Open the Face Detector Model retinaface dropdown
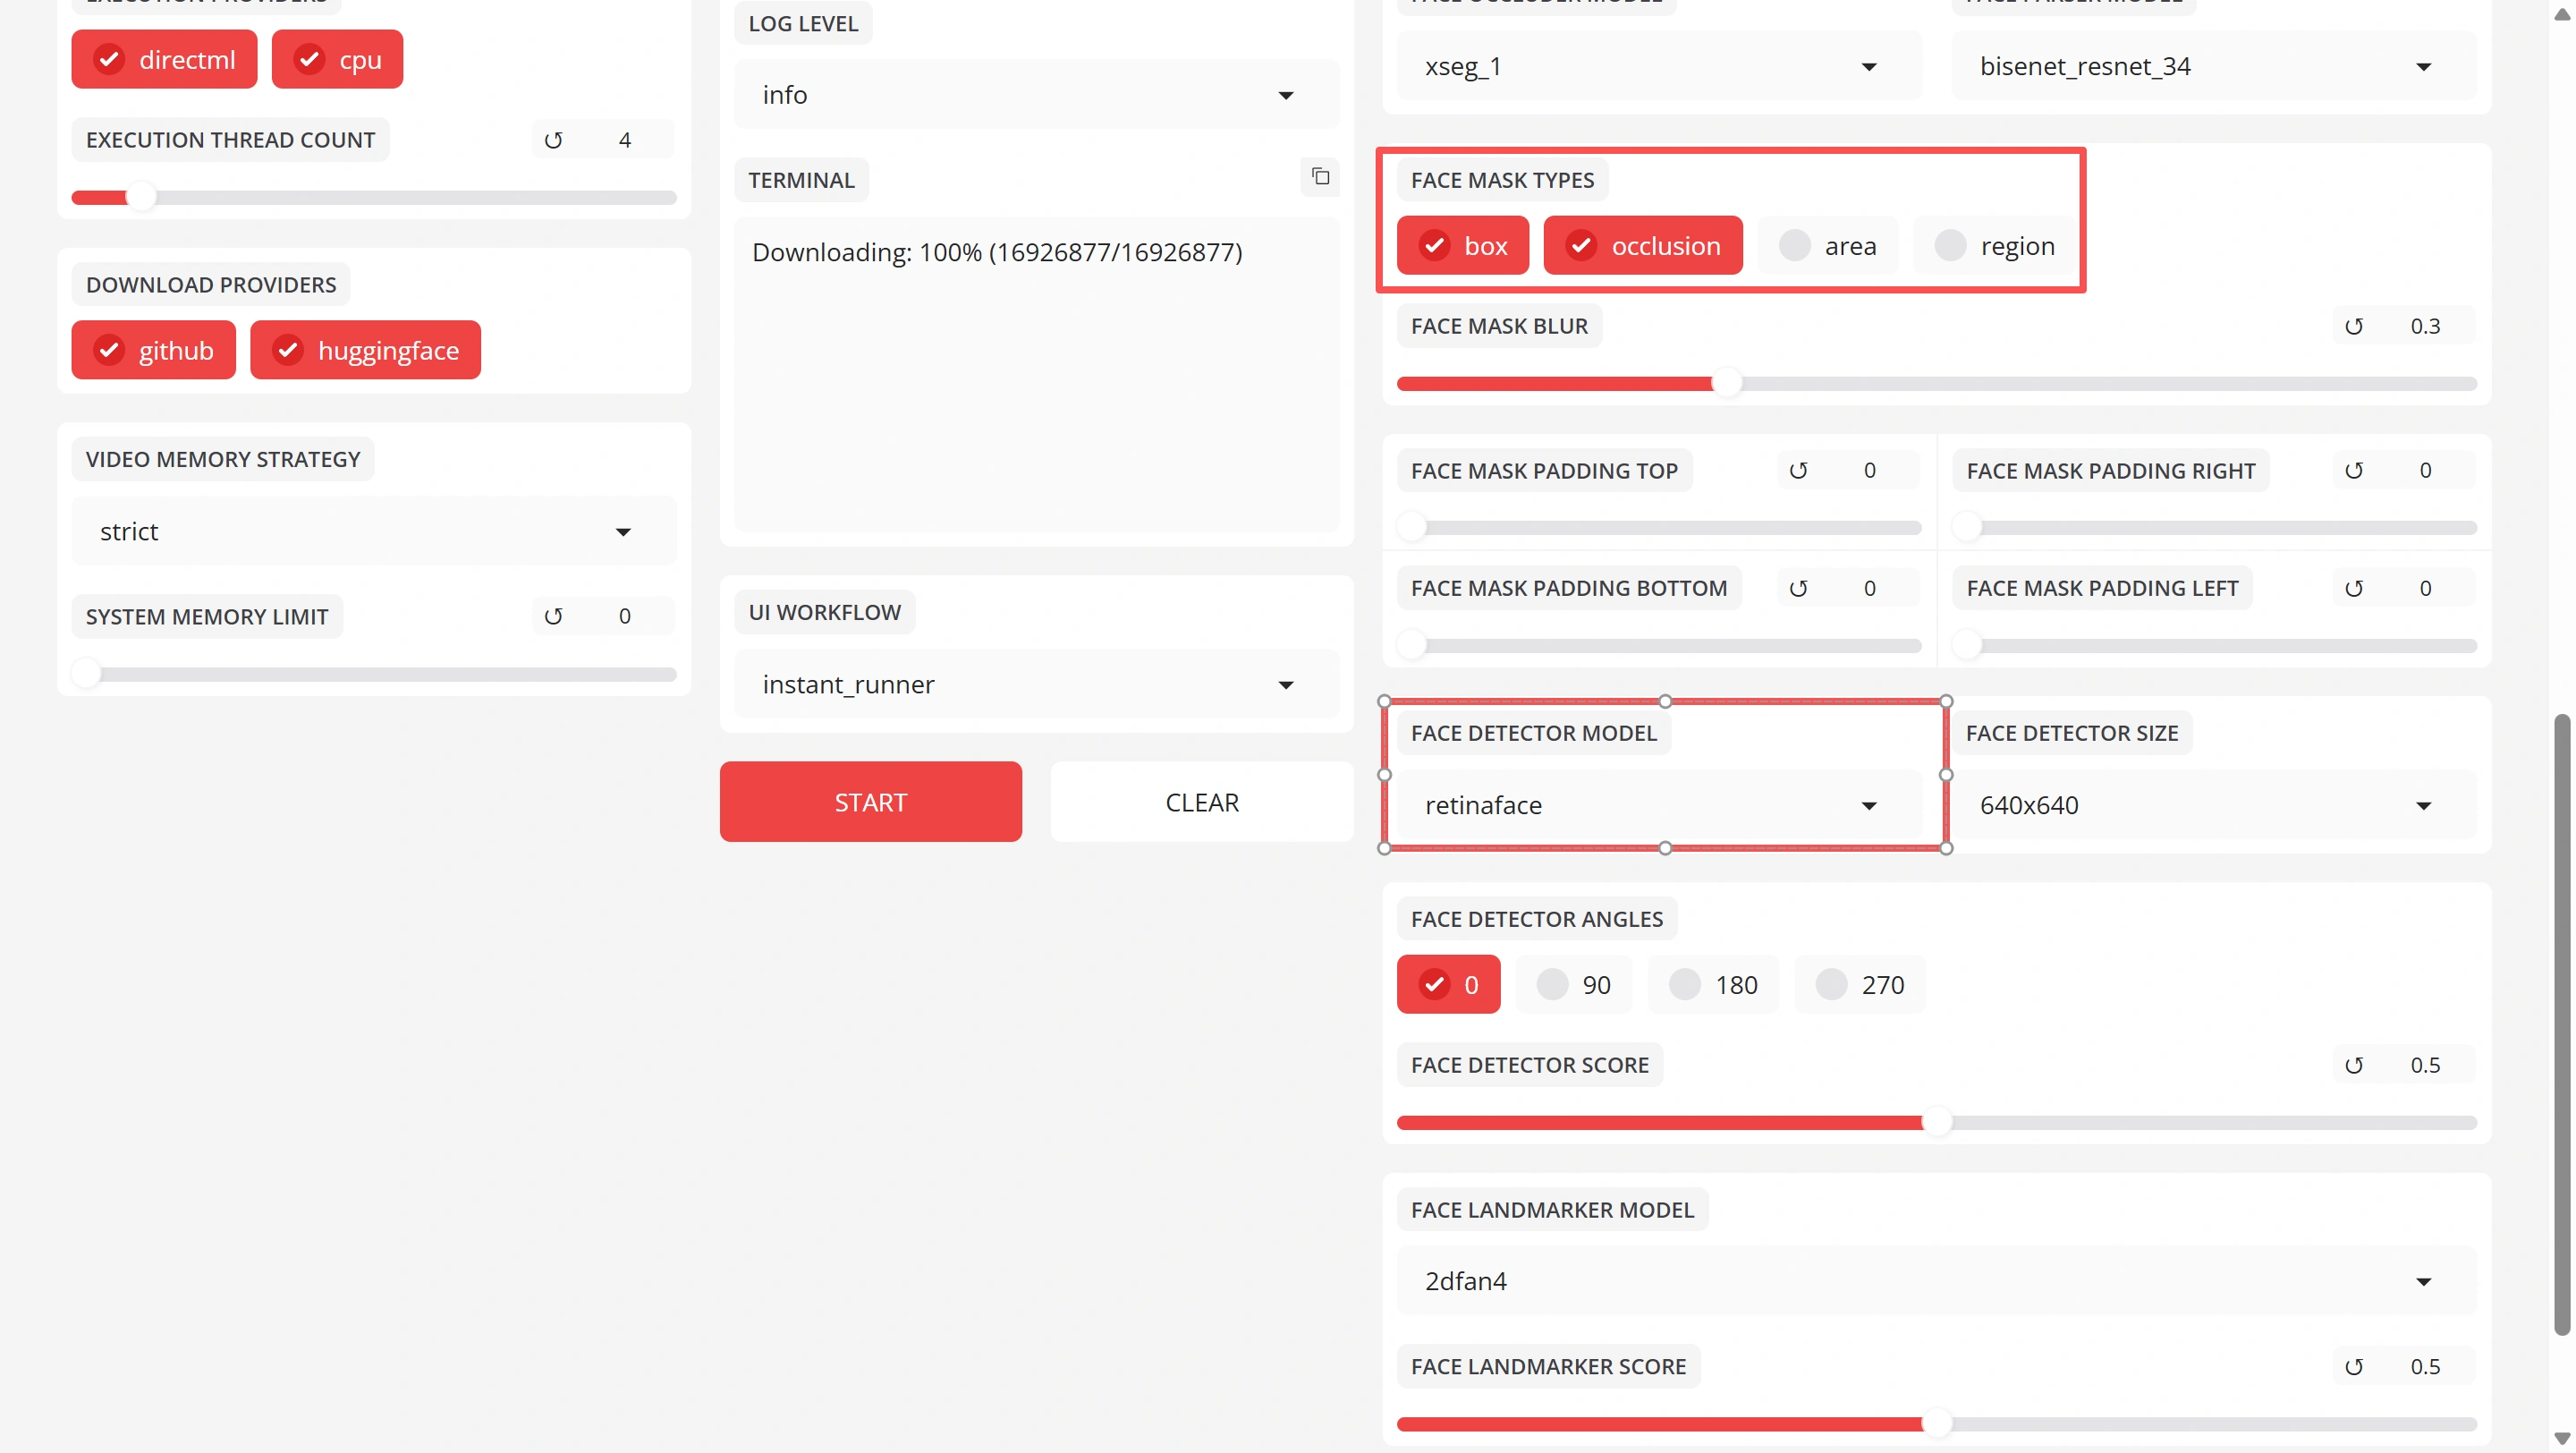Image resolution: width=2576 pixels, height=1453 pixels. click(1659, 805)
